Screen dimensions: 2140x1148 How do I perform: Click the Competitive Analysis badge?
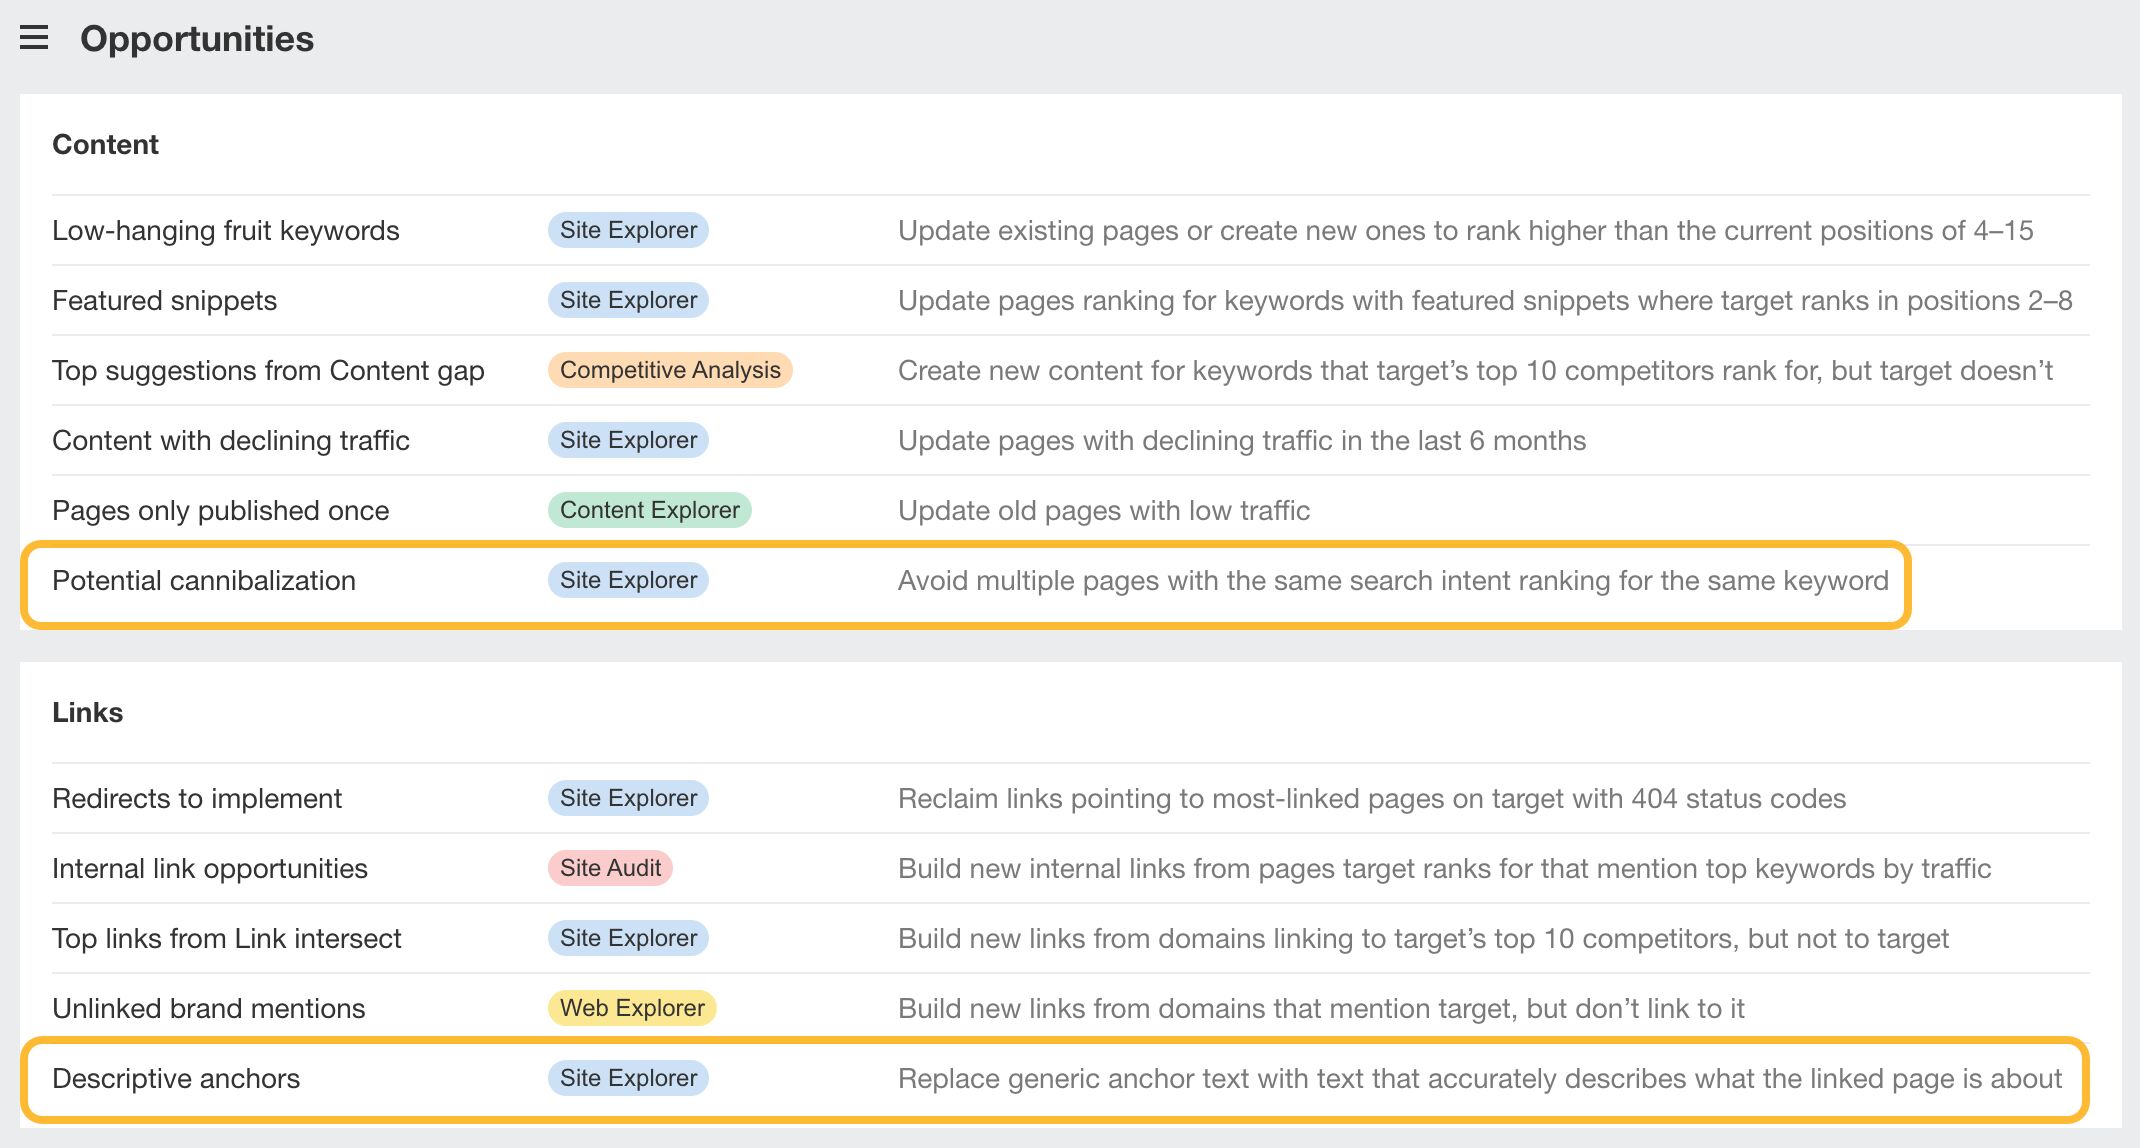[670, 370]
